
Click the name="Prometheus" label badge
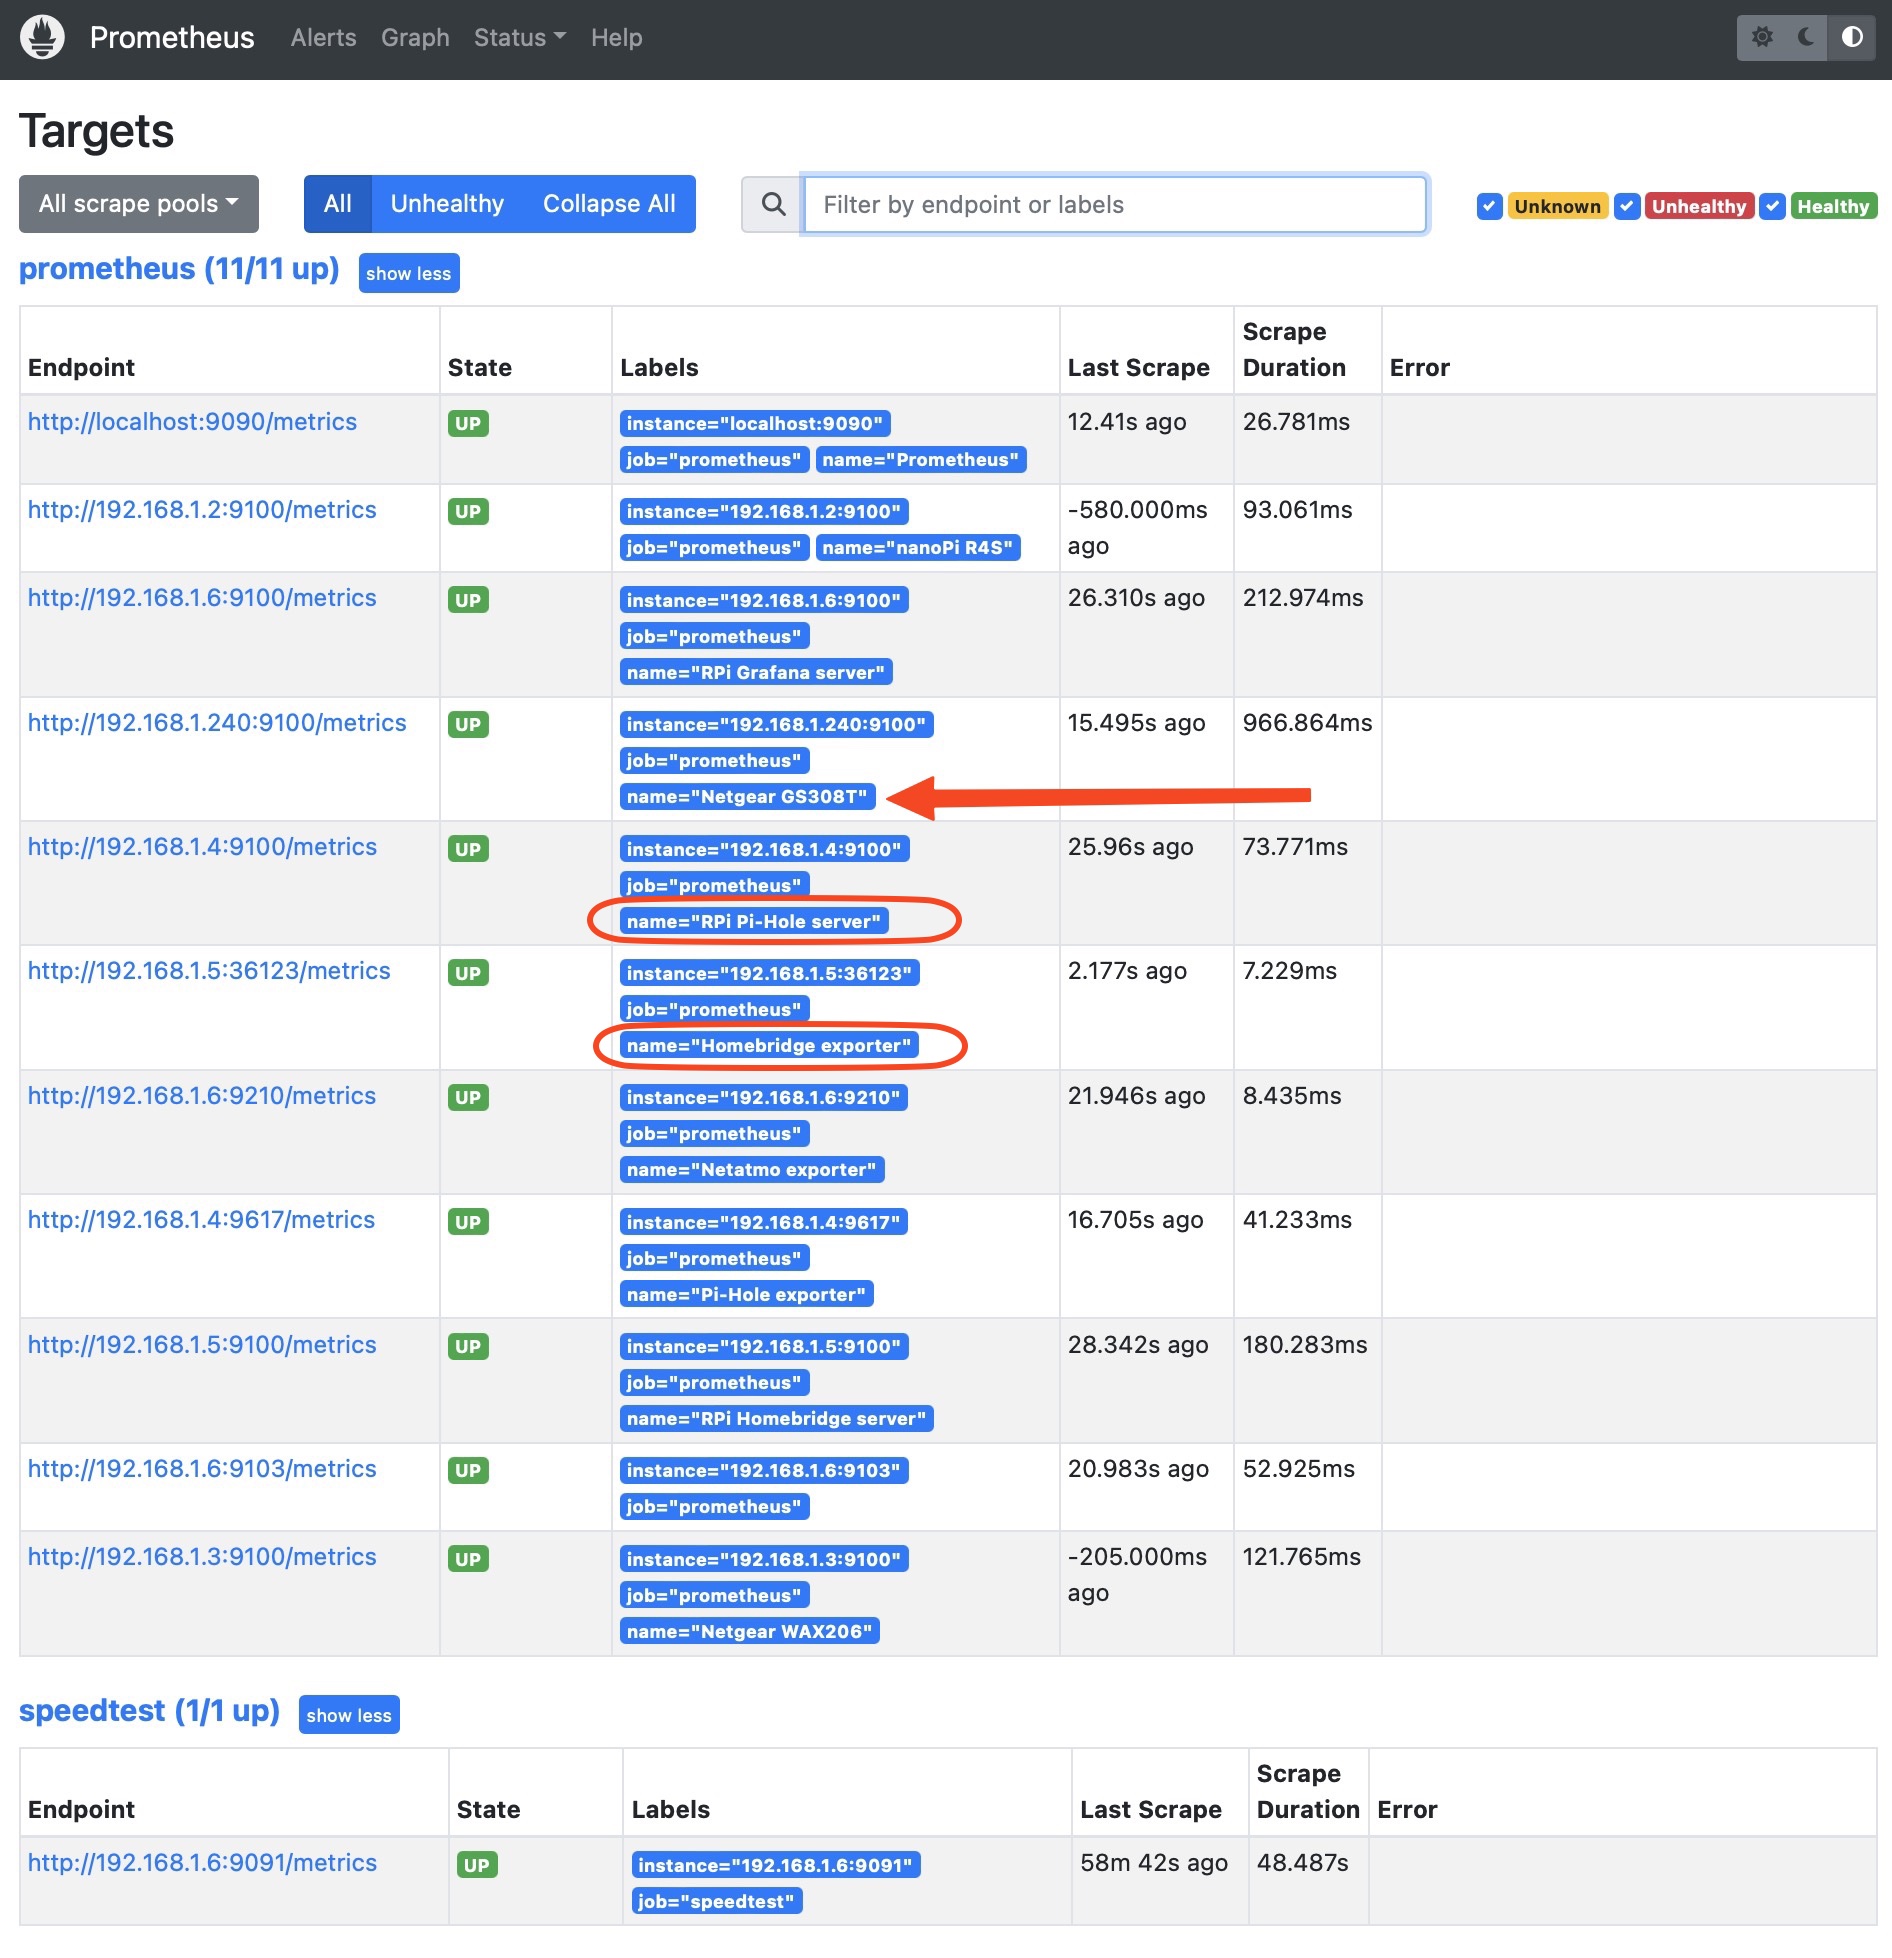[921, 460]
